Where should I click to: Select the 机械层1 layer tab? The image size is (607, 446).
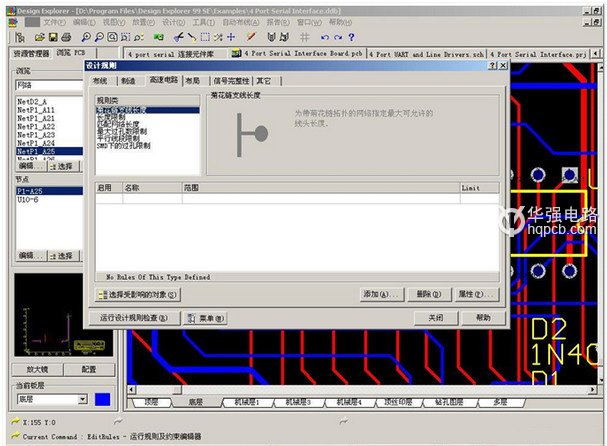pyautogui.click(x=246, y=402)
